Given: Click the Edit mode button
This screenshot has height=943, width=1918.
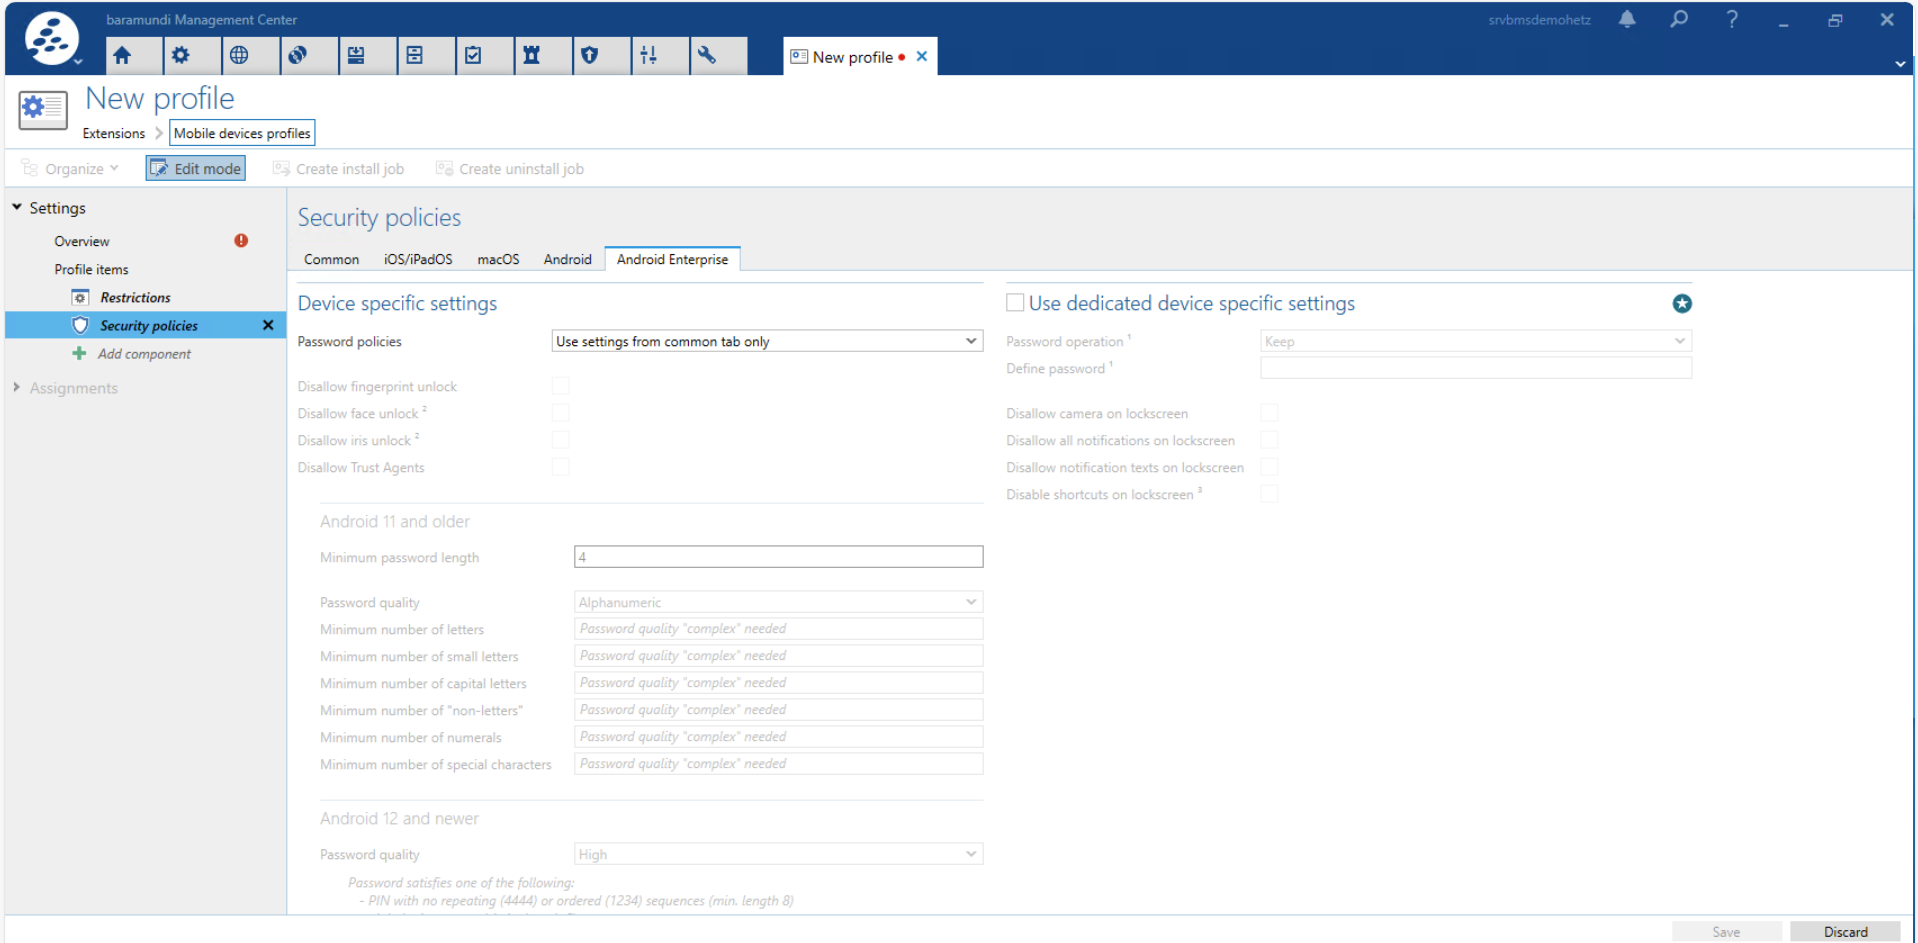Looking at the screenshot, I should click(196, 169).
